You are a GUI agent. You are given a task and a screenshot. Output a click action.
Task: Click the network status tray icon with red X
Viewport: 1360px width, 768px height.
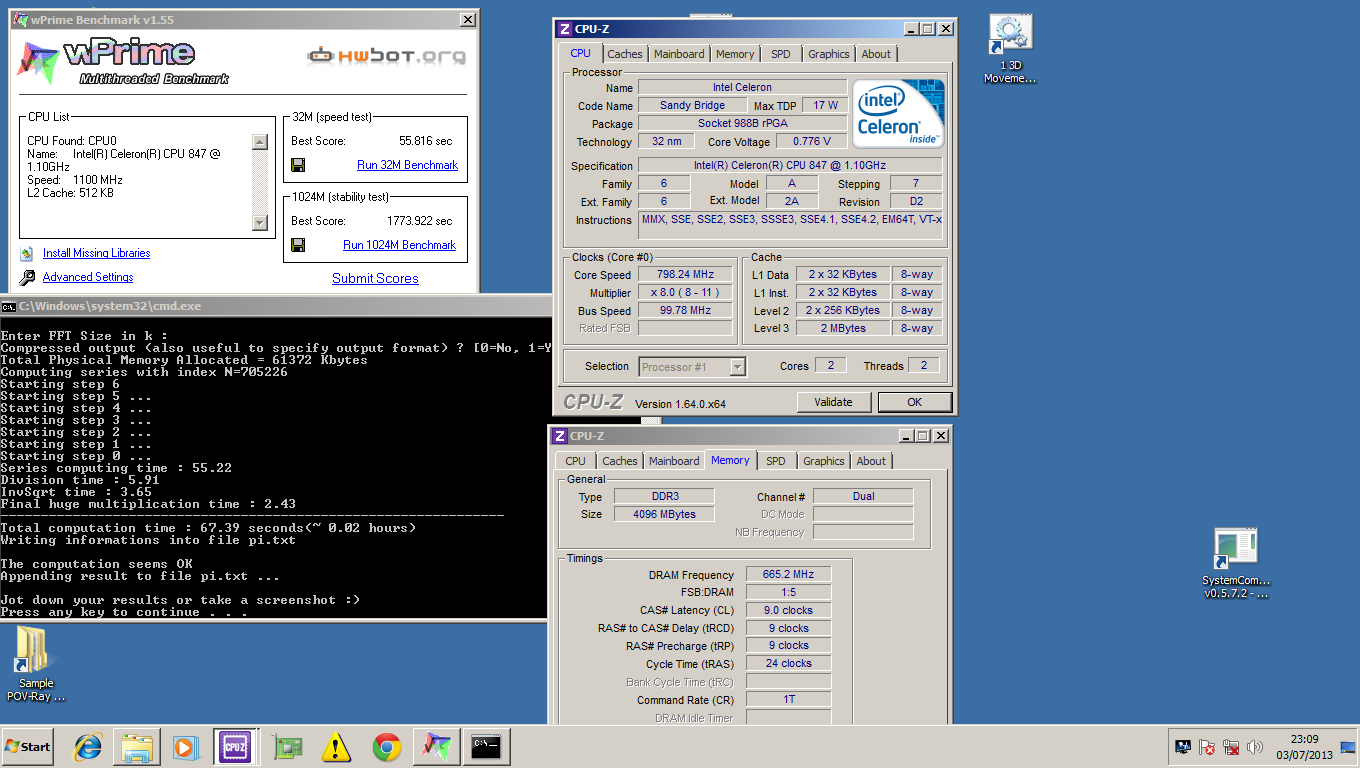pos(1231,747)
